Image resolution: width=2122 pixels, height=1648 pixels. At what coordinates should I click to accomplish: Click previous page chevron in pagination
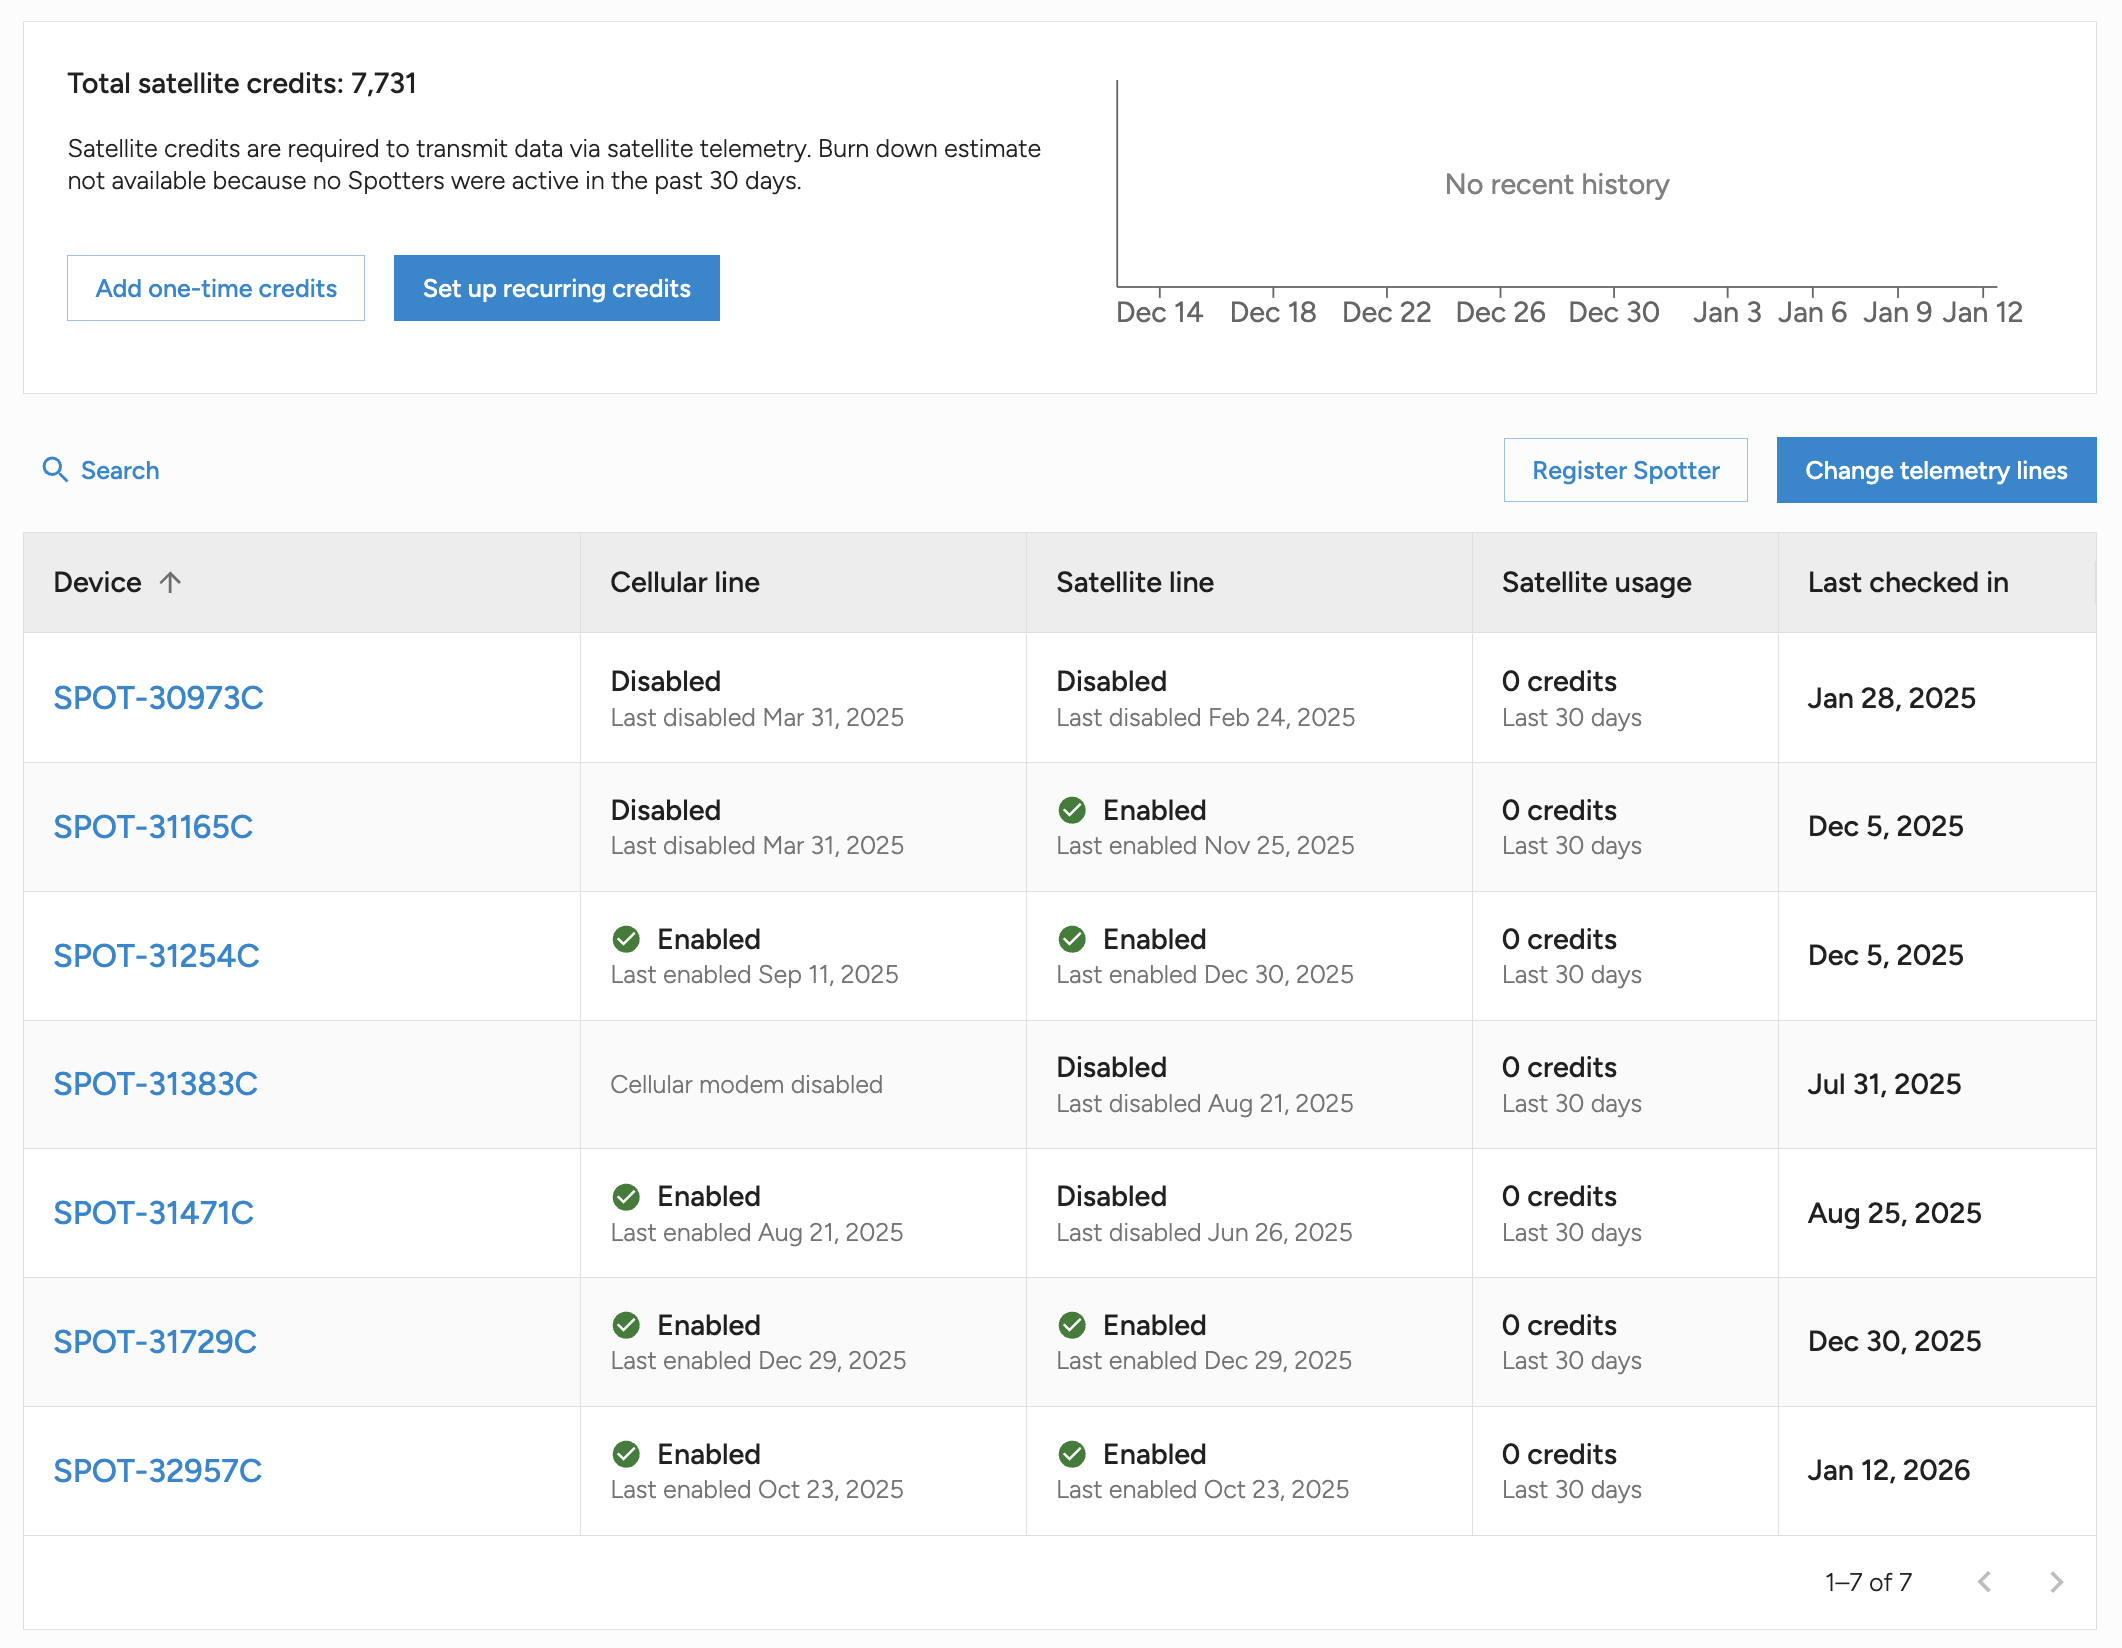click(x=1985, y=1582)
